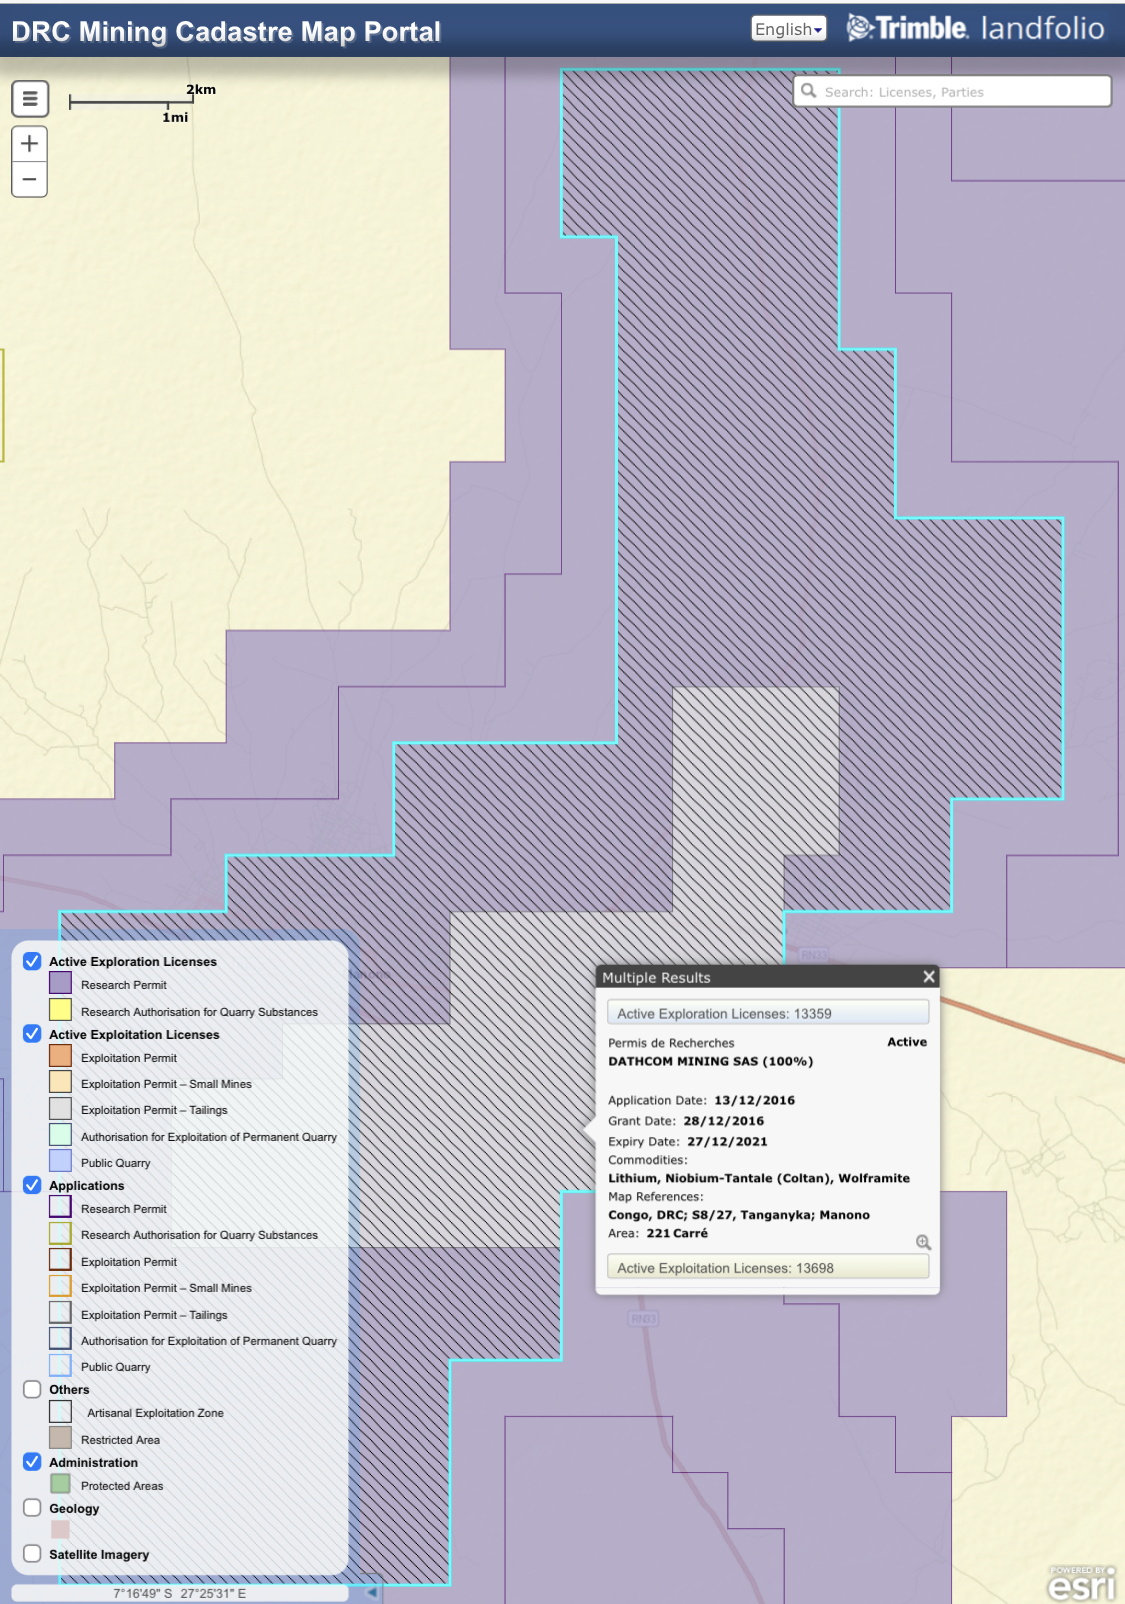The image size is (1125, 1604).
Task: Close the Multiple Results popup
Action: [929, 977]
